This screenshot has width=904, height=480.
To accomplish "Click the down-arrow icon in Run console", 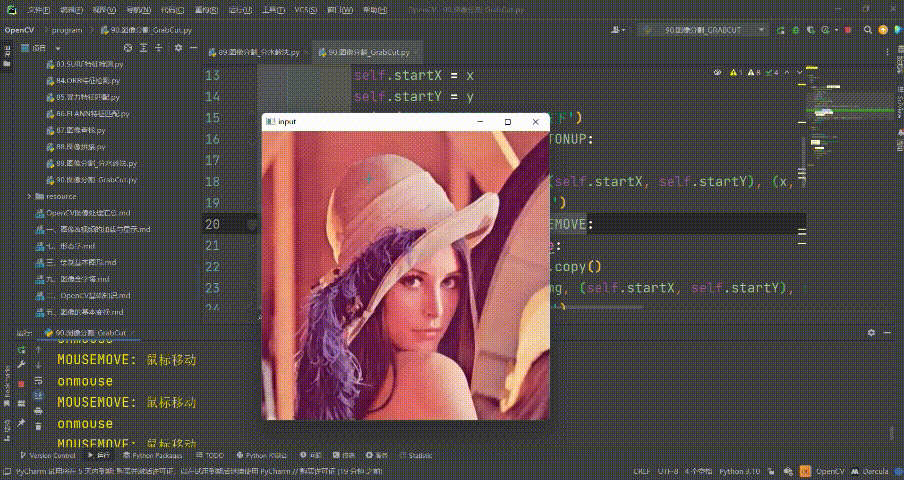I will (39, 365).
